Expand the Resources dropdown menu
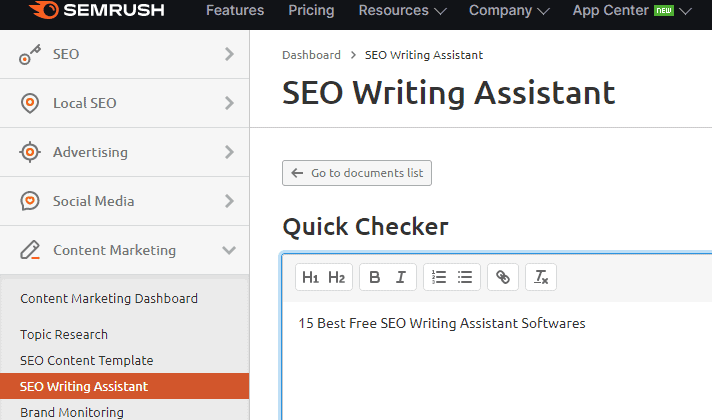 (402, 10)
